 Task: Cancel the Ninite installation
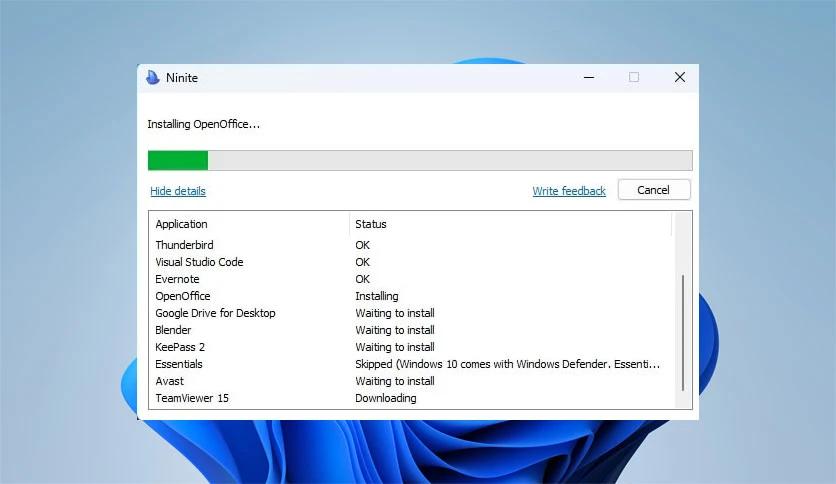point(654,190)
